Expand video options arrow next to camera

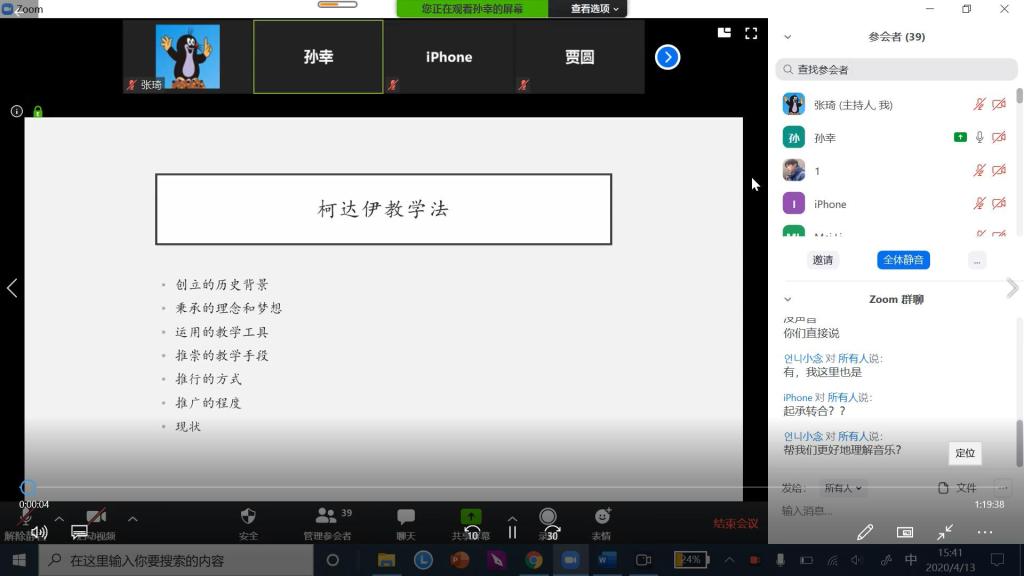click(133, 519)
